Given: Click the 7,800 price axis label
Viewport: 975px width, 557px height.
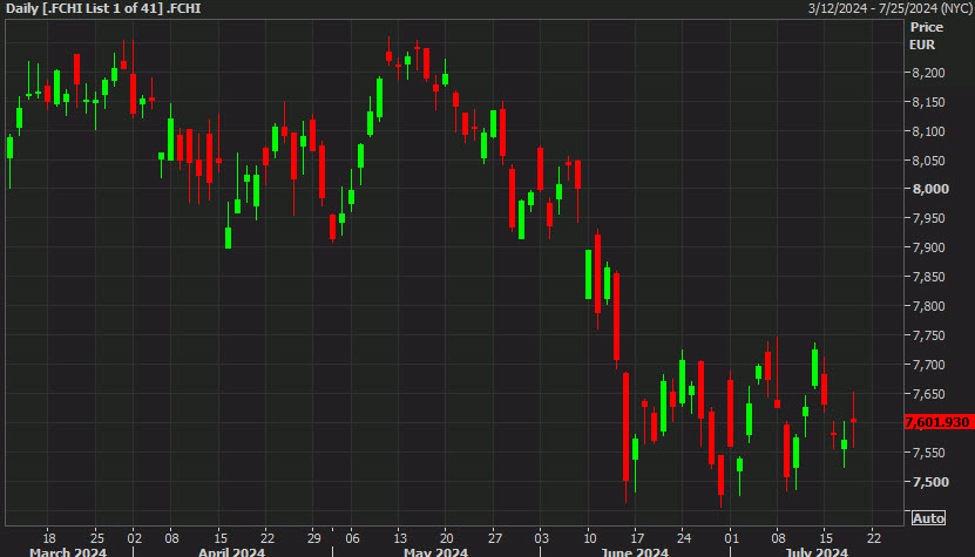Looking at the screenshot, I should pyautogui.click(x=928, y=306).
